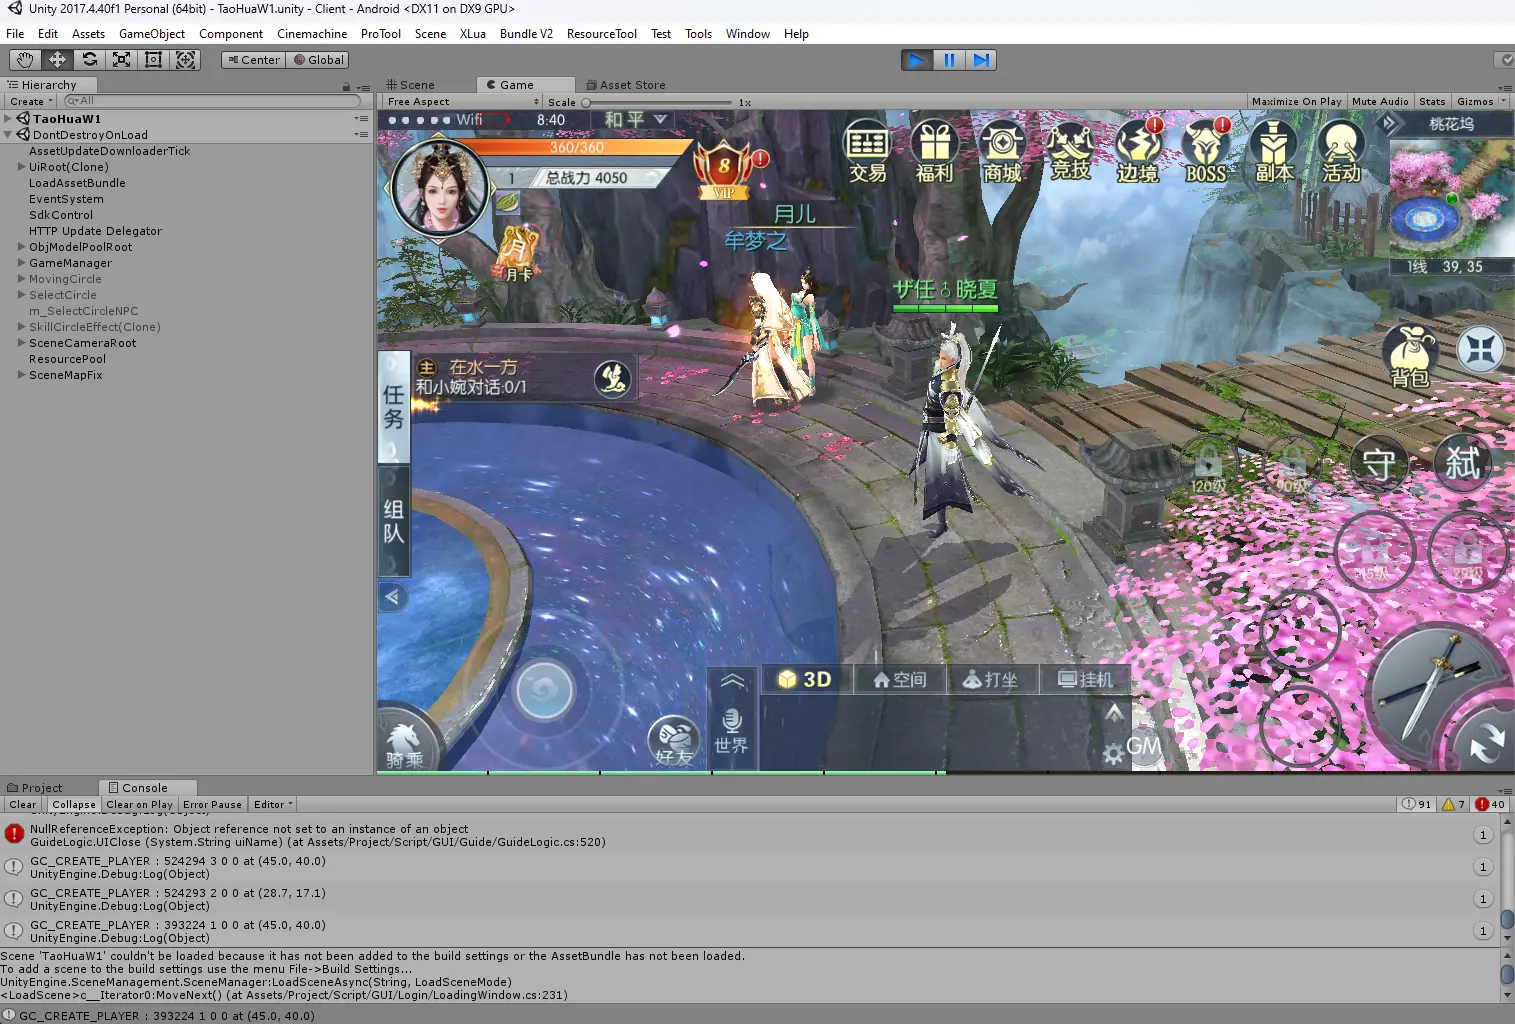The image size is (1515, 1024).
Task: Toggle Error Pause
Action: [212, 804]
